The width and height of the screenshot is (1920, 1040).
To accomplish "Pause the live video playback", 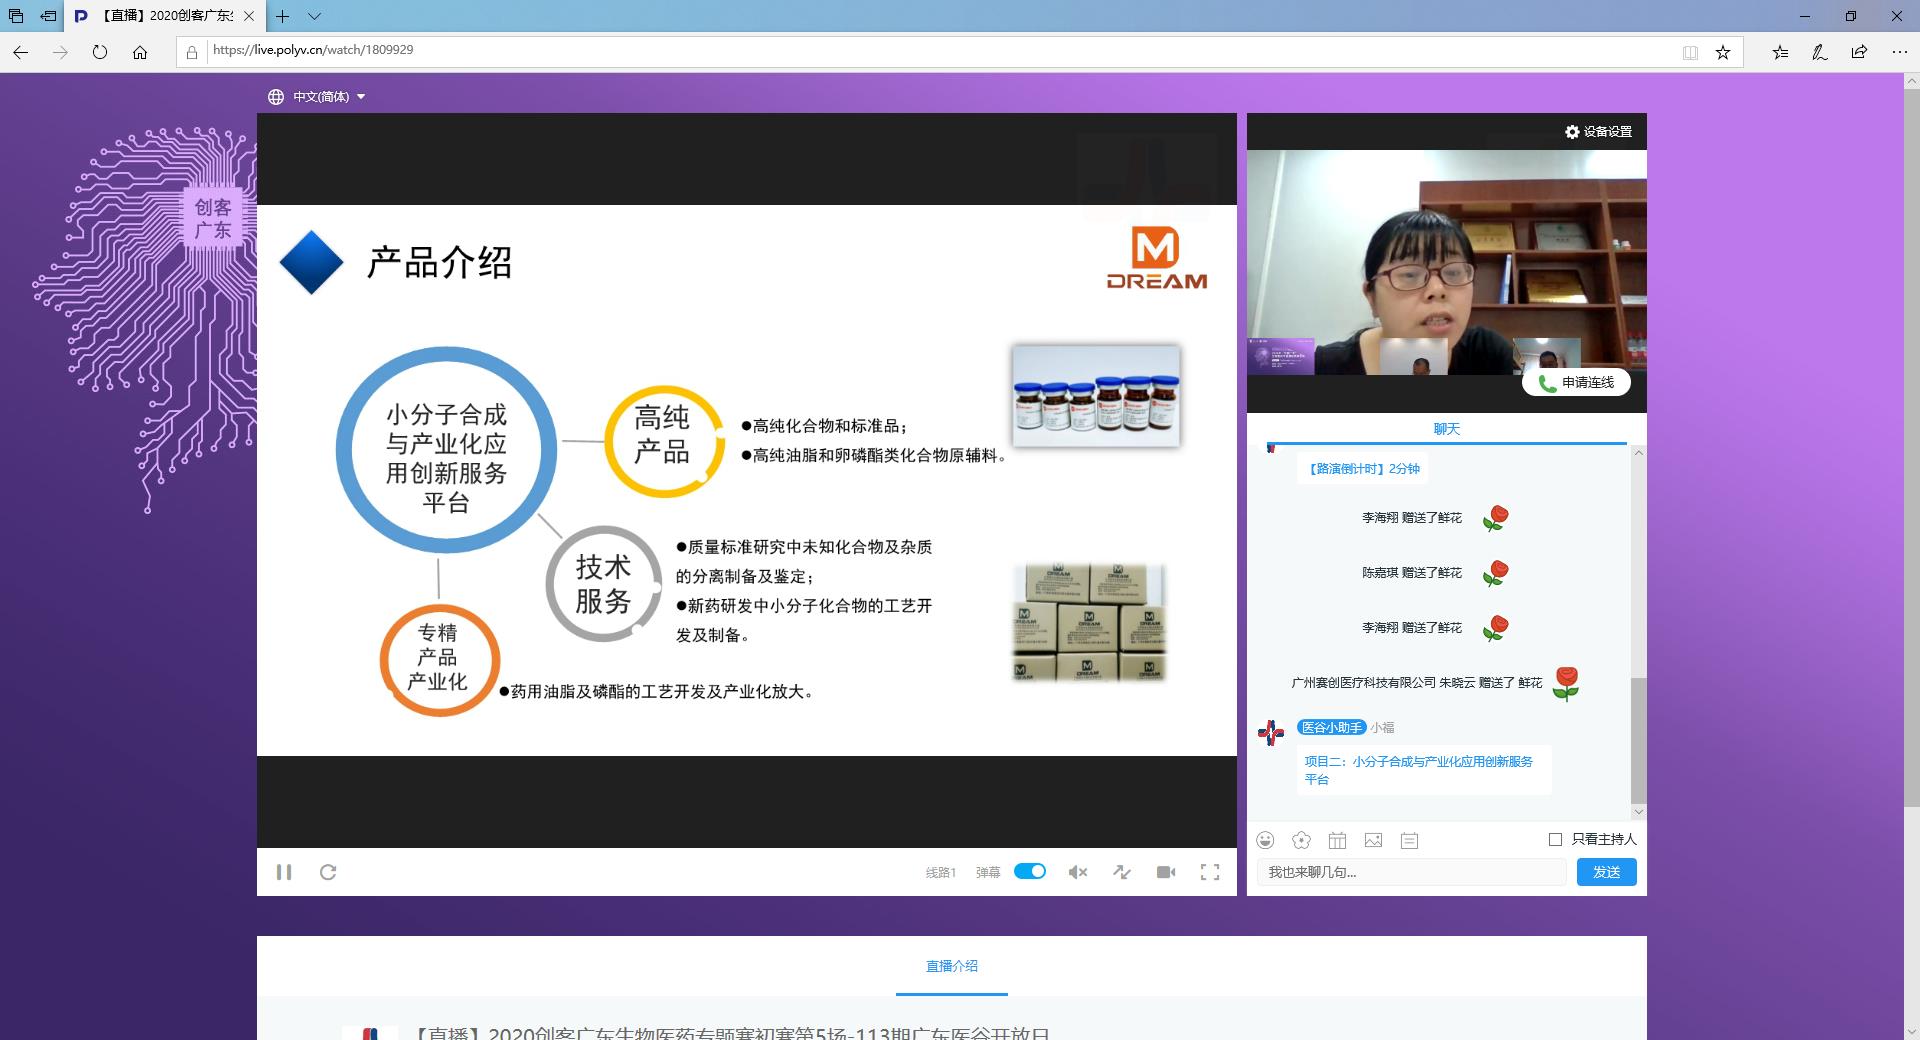I will pyautogui.click(x=284, y=872).
